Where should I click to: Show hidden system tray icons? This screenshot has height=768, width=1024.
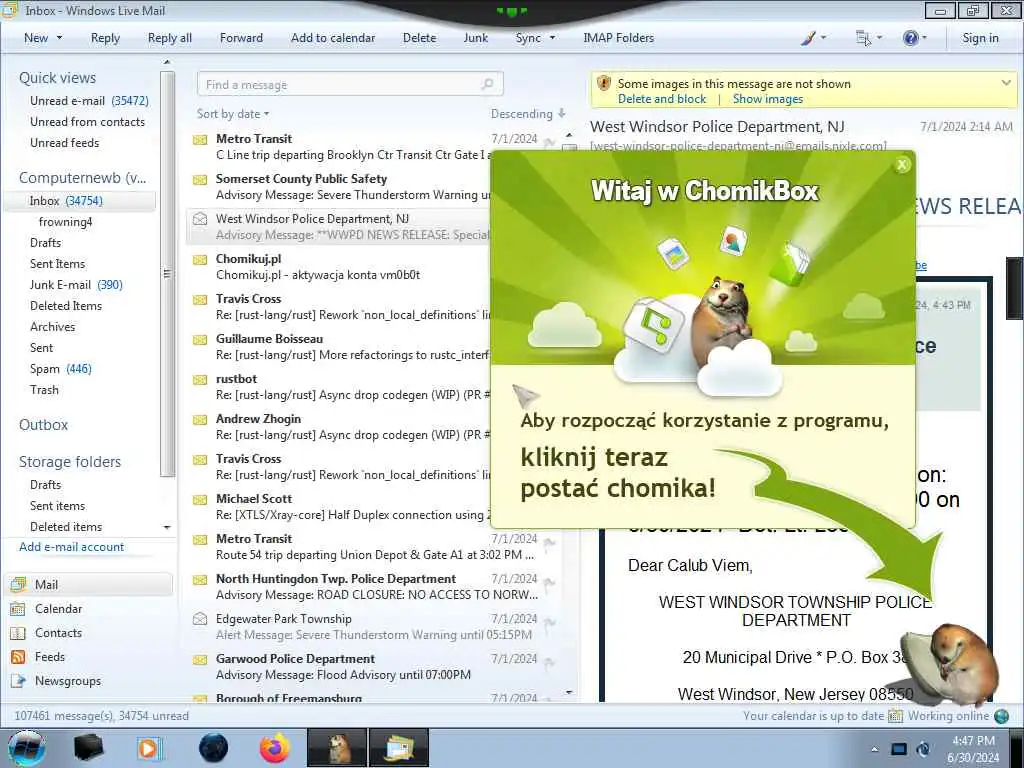click(874, 749)
